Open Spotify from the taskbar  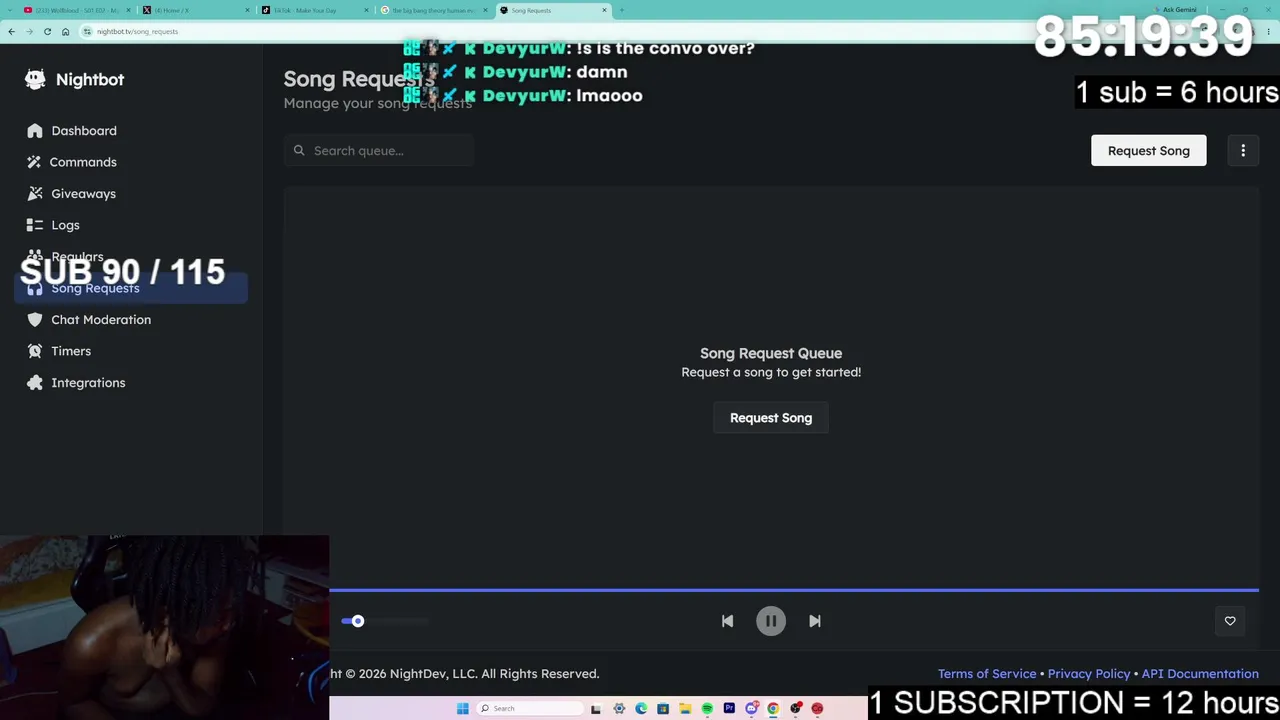tap(707, 709)
